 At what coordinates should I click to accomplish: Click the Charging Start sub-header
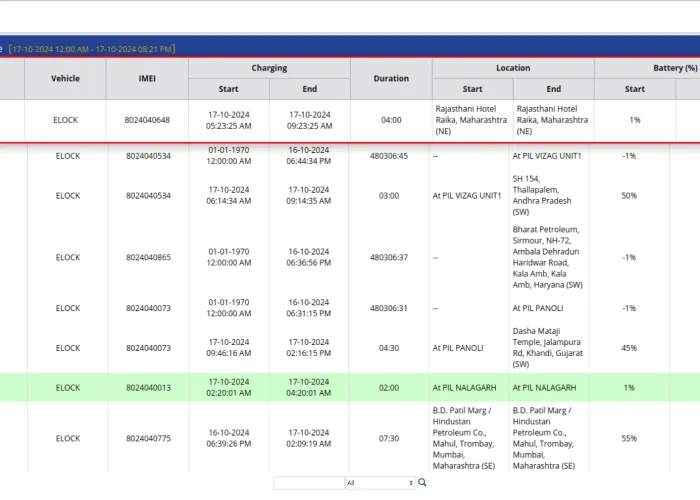[228, 89]
